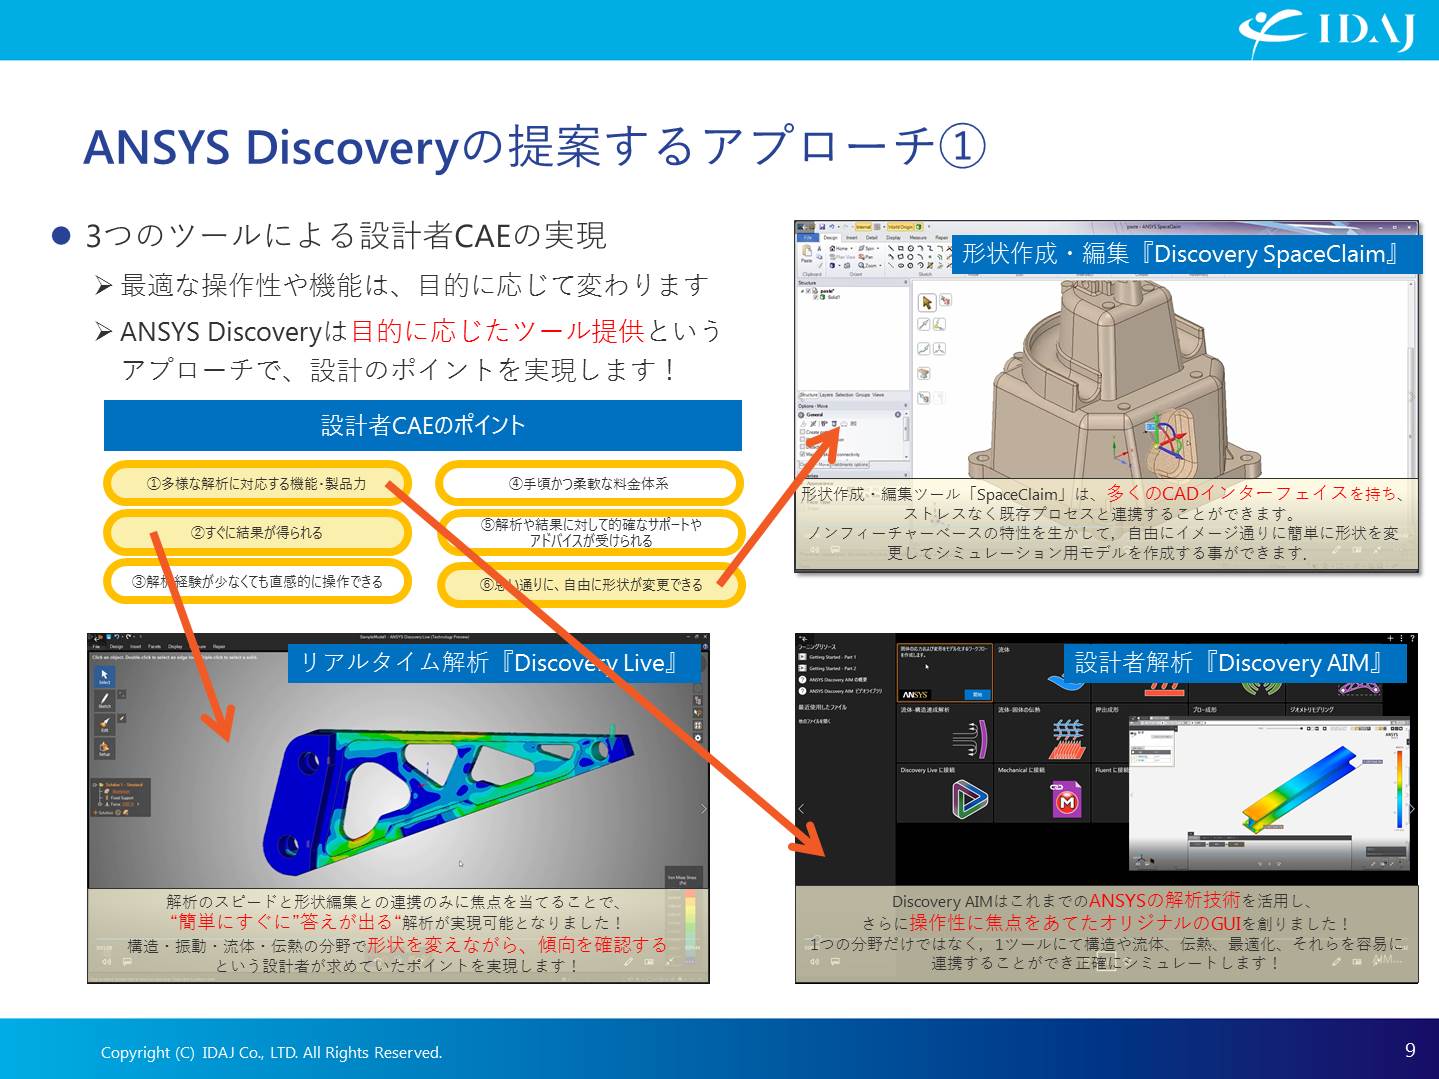Toggle the Solid1 visibility checkbox in Structure tree

(x=816, y=297)
